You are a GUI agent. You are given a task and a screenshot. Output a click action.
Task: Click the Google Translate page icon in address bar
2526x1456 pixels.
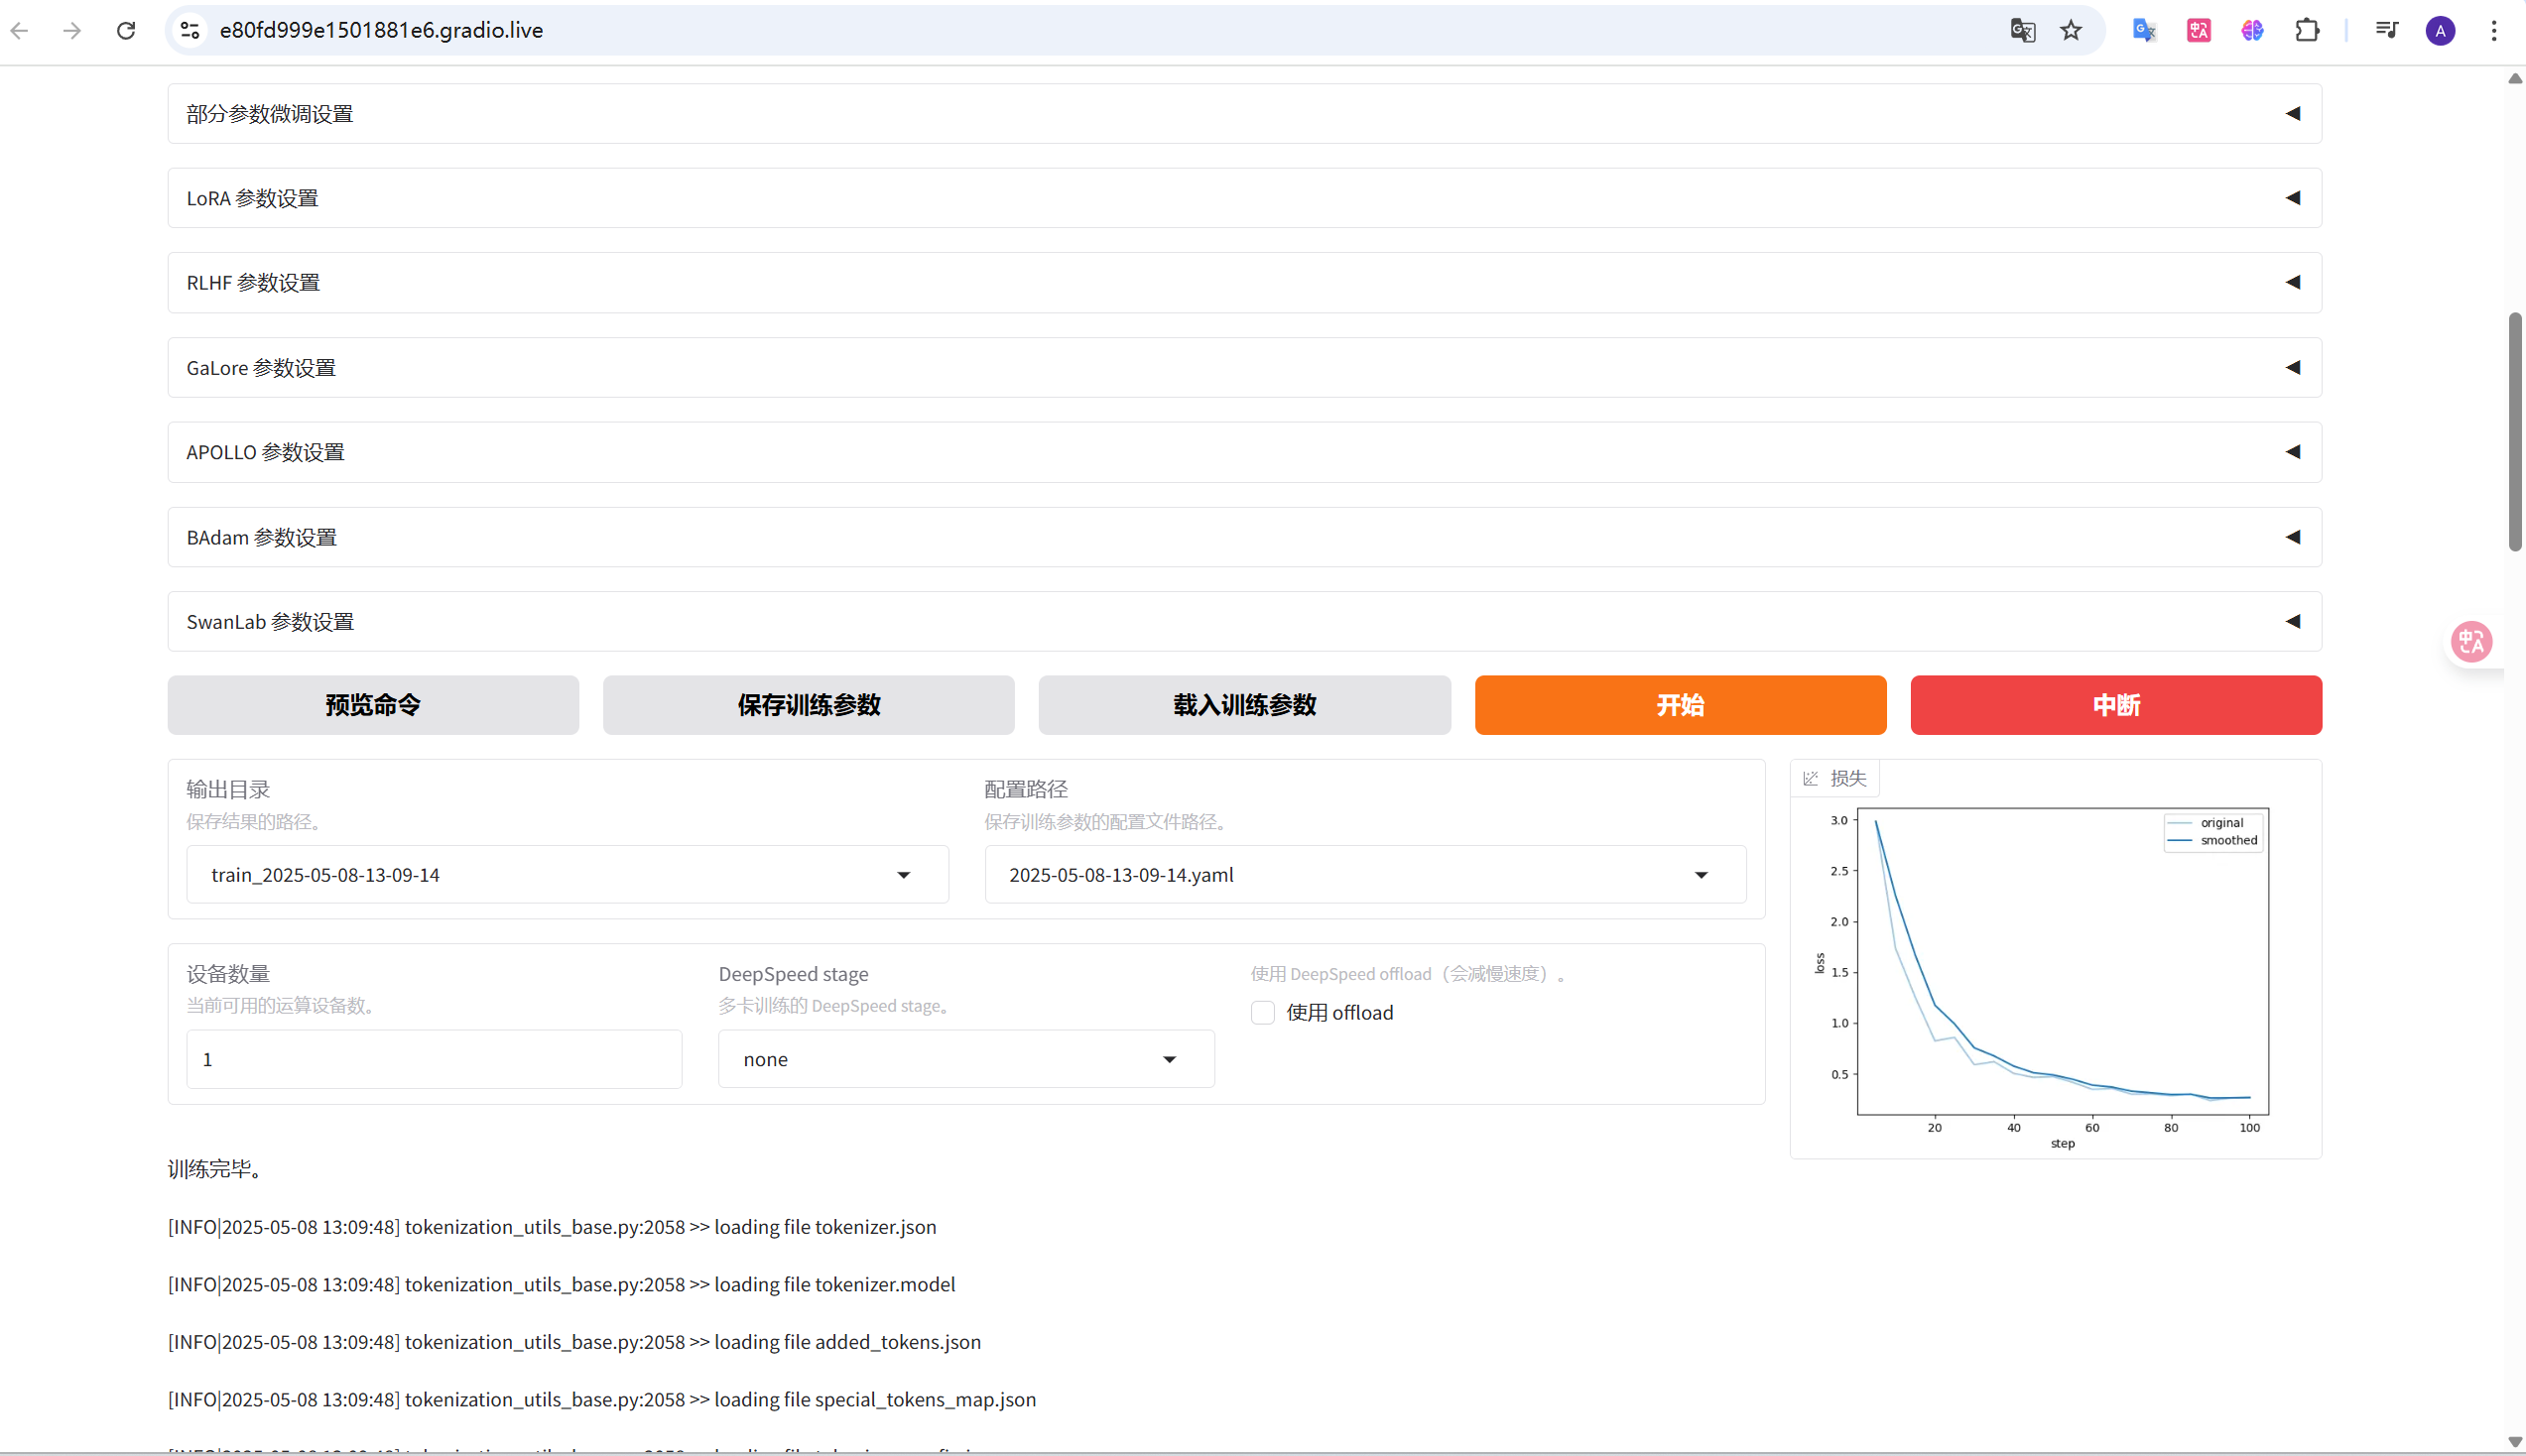(2022, 30)
